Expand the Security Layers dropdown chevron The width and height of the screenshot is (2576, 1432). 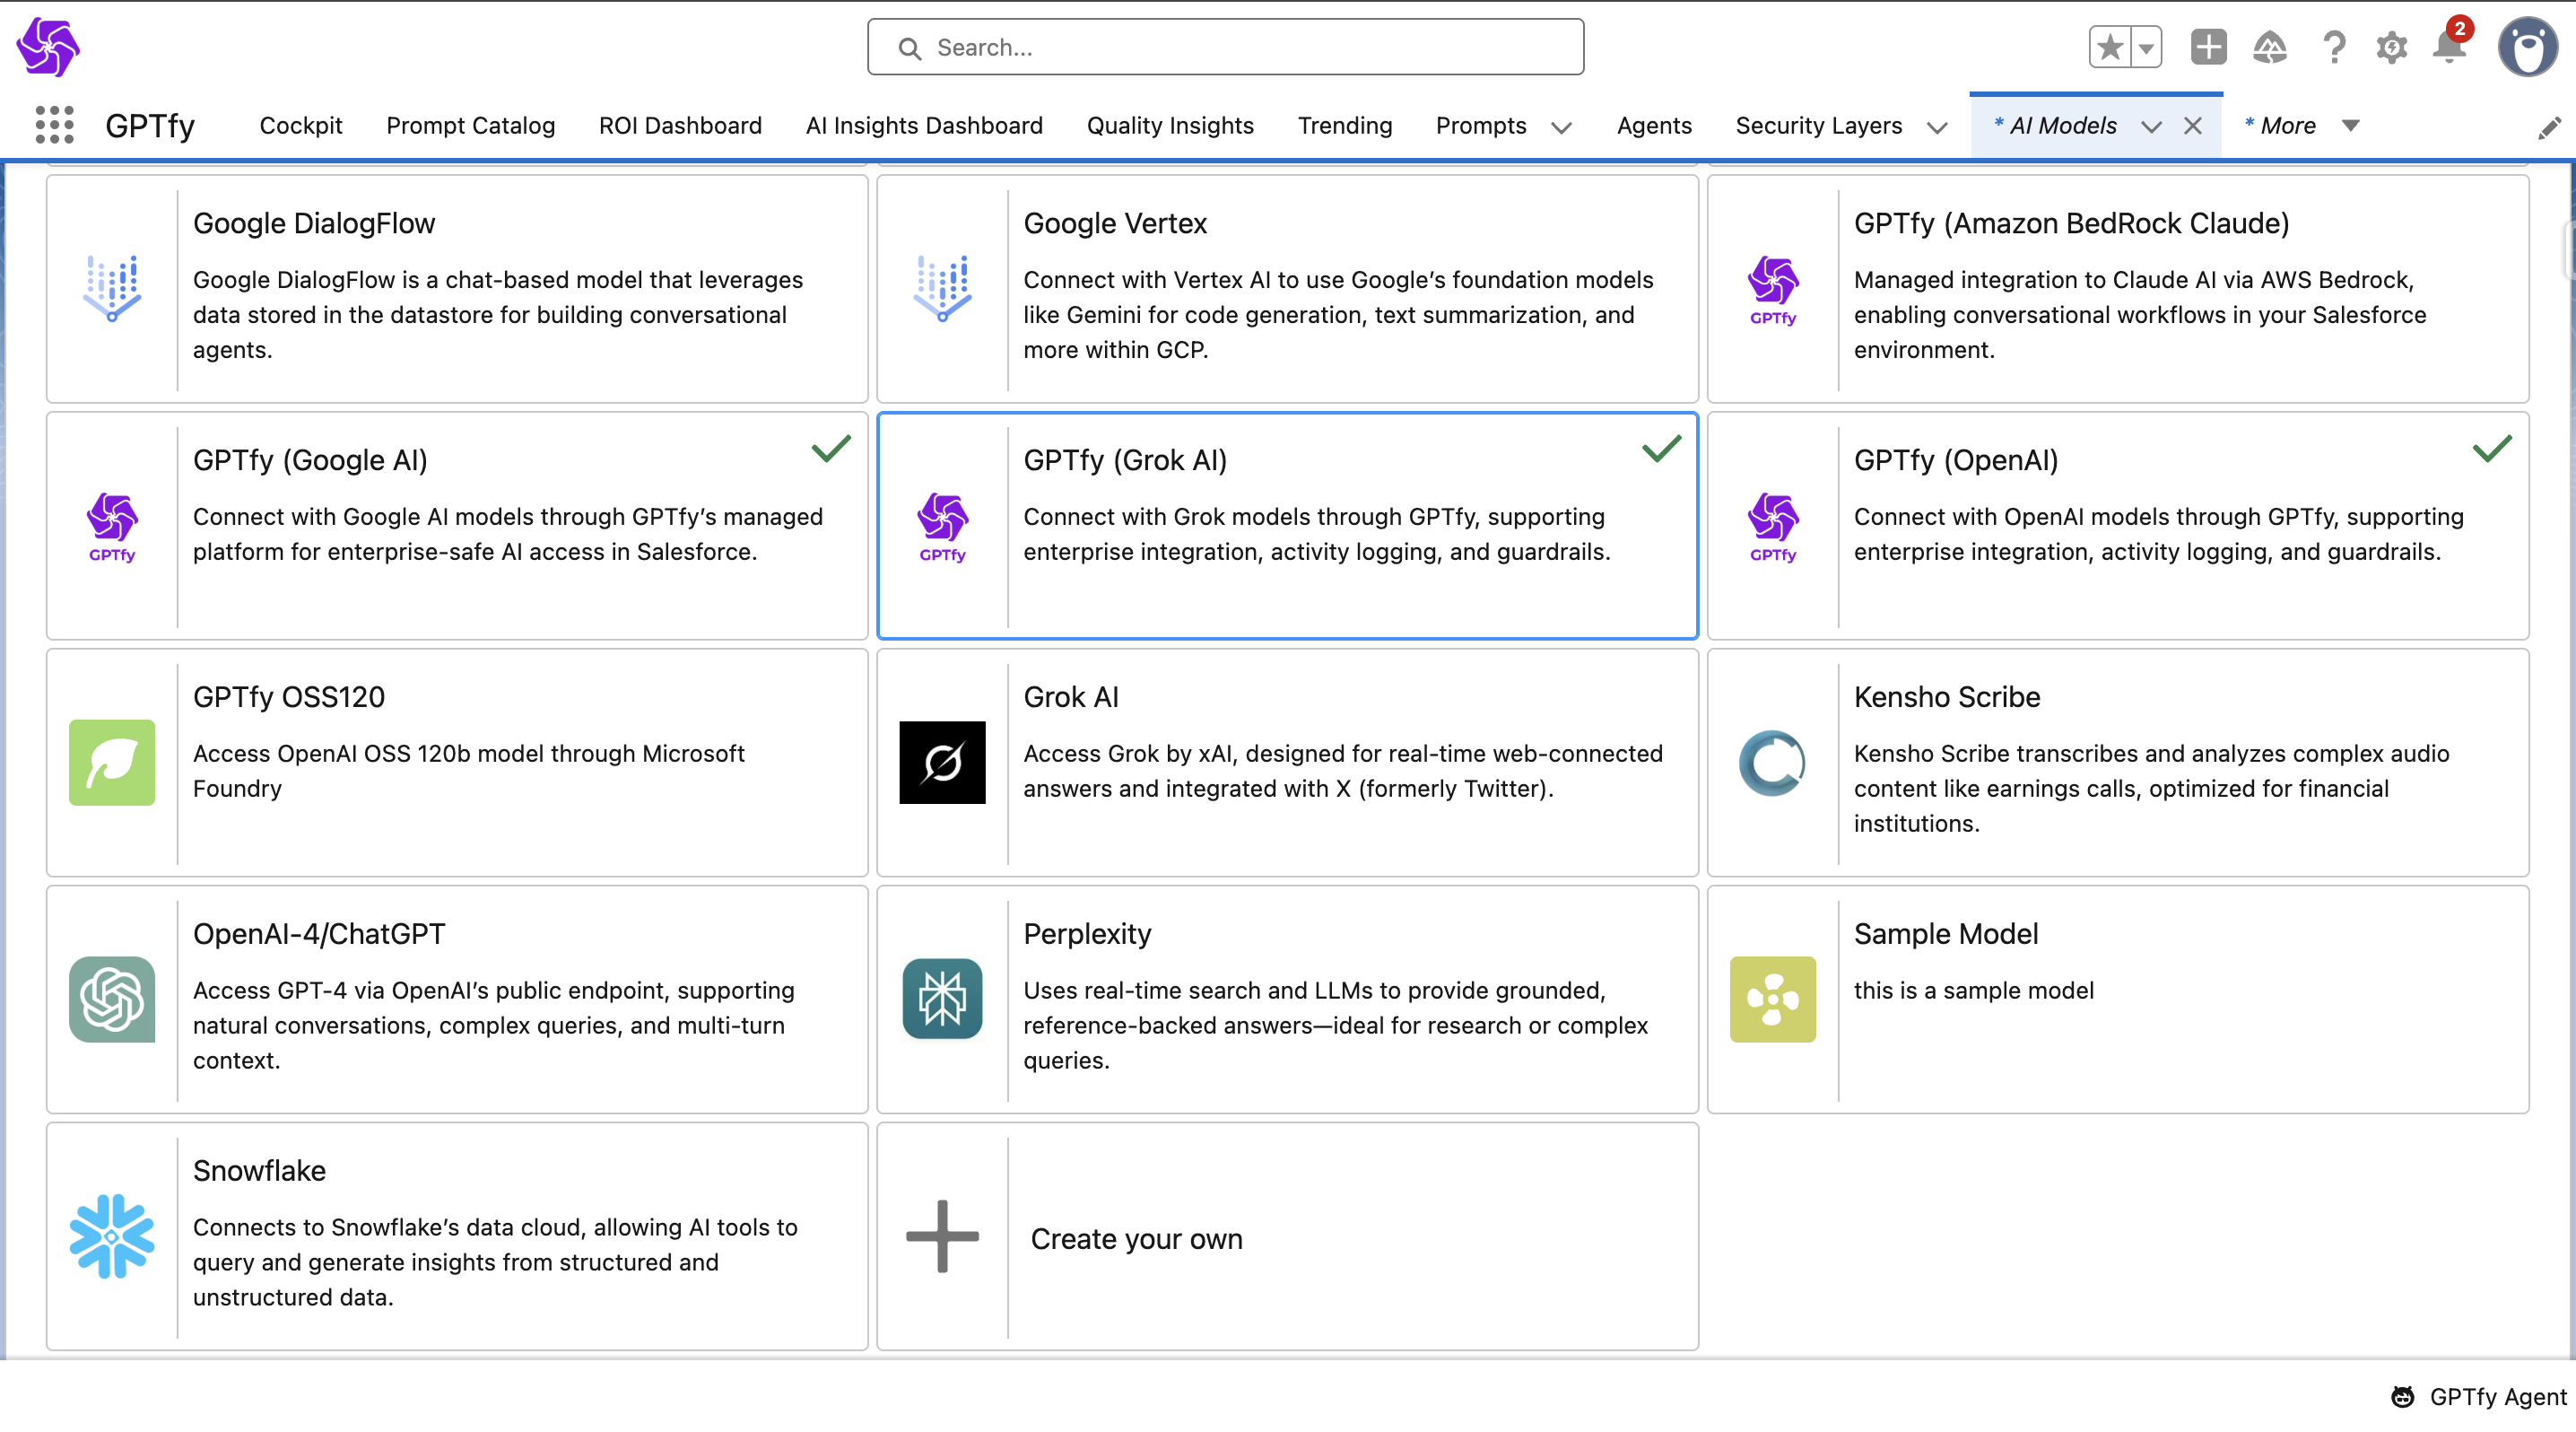(x=1936, y=127)
